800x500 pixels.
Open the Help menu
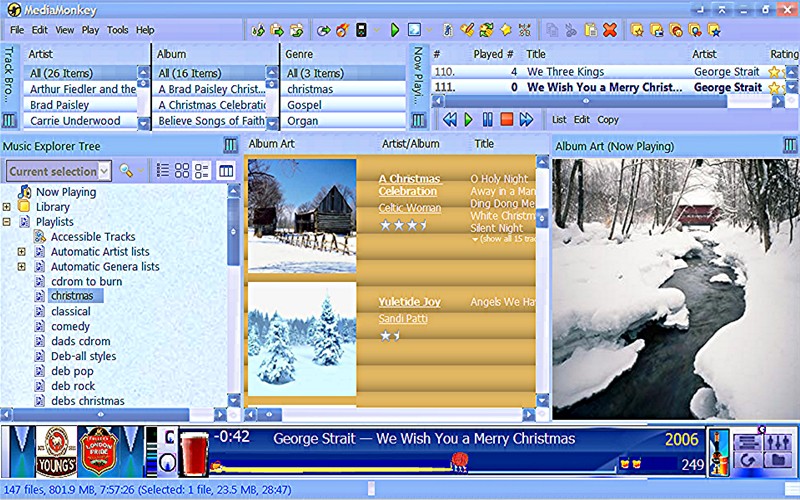[x=145, y=30]
